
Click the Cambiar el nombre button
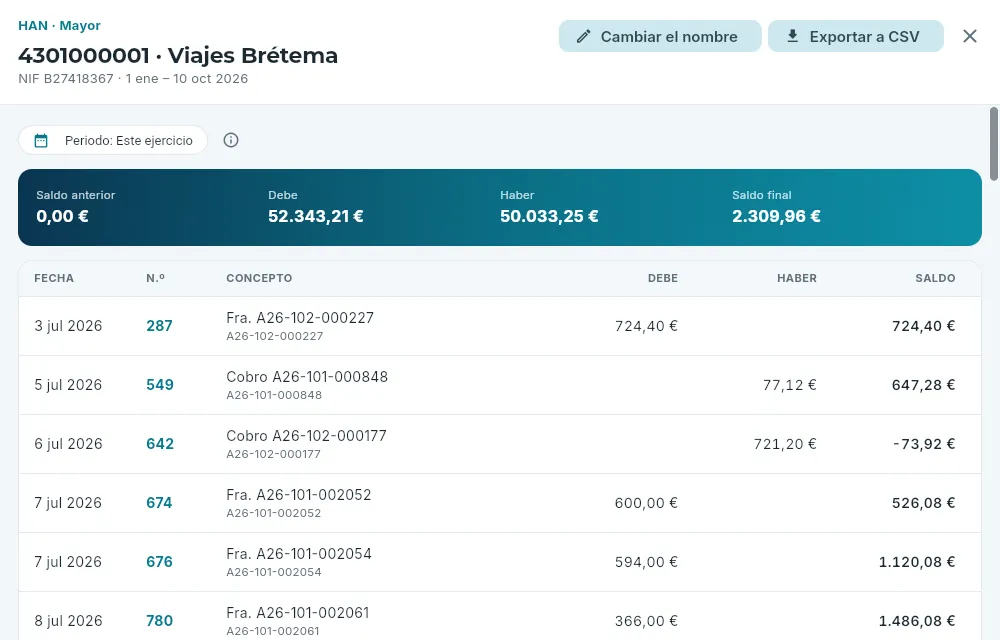point(659,36)
